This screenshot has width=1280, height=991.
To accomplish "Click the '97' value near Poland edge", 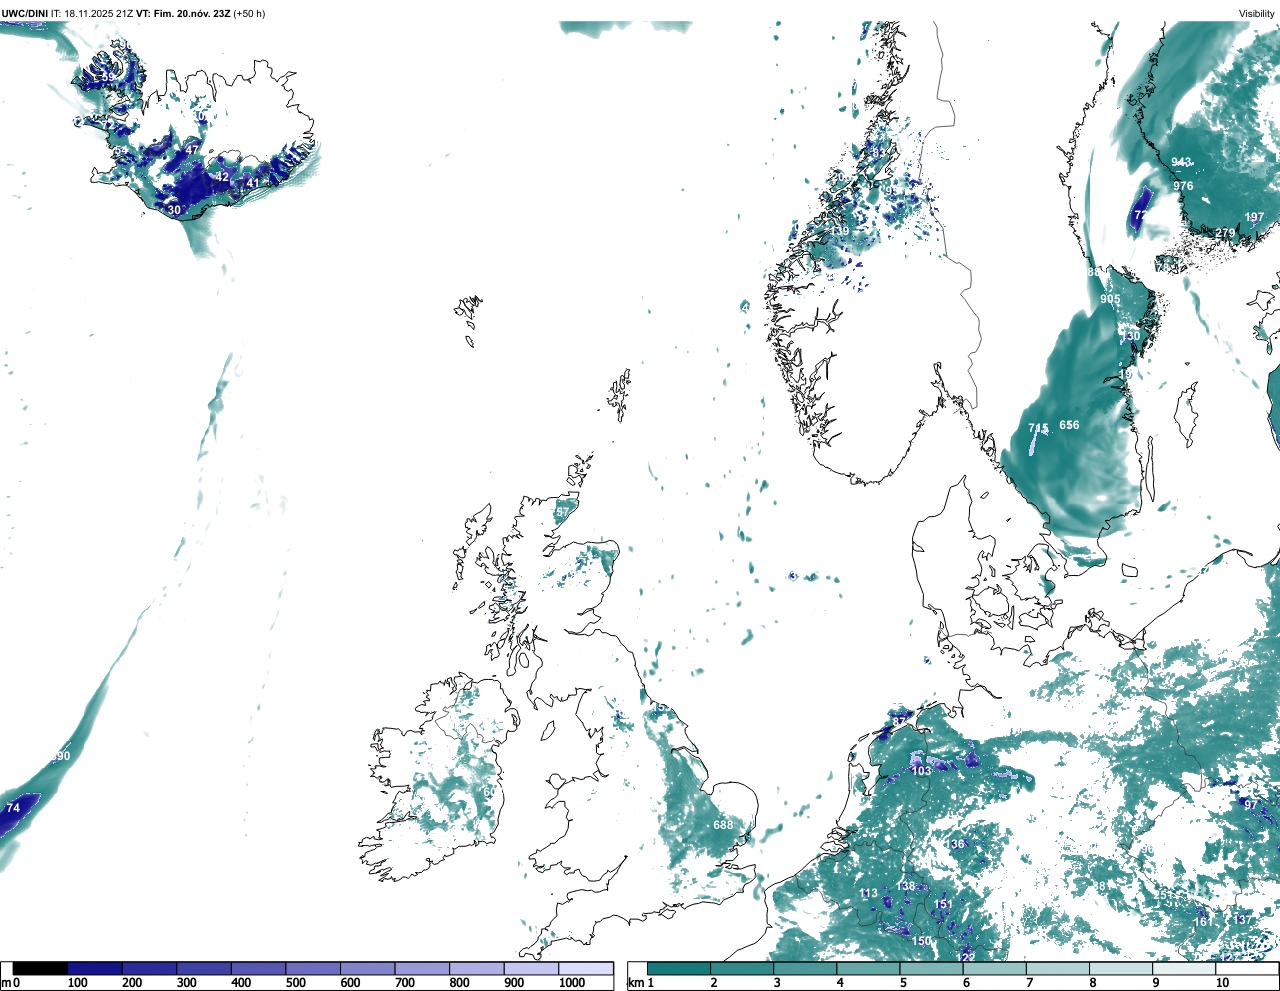I will (x=1250, y=805).
